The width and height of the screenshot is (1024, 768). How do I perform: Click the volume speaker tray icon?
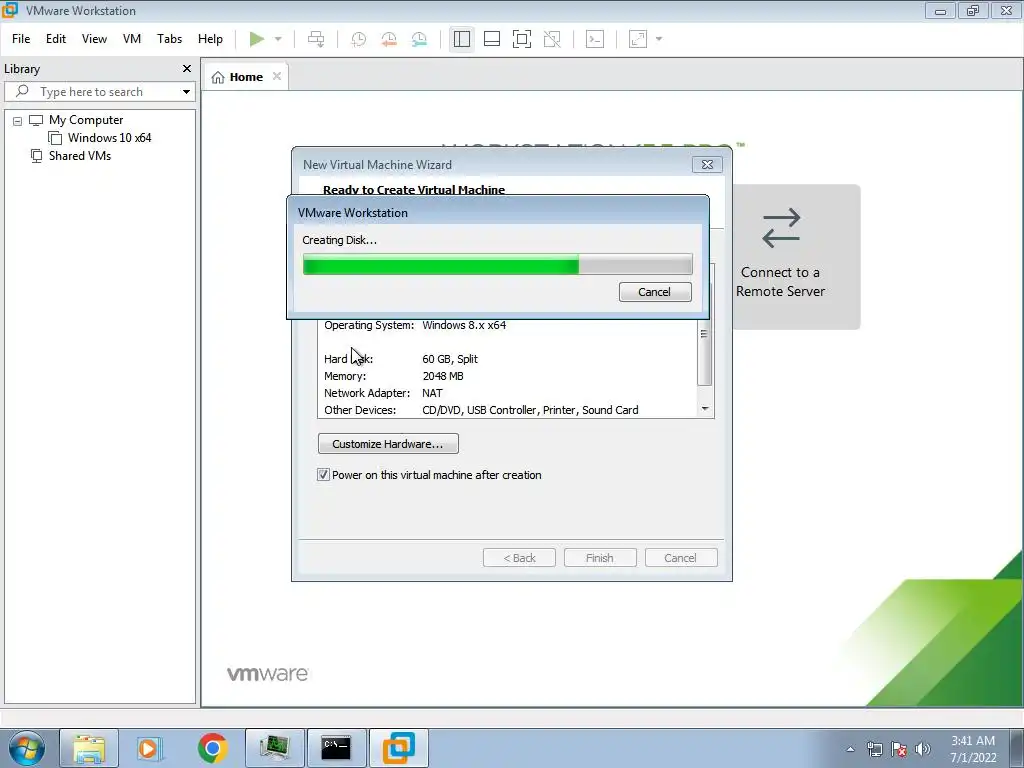tap(922, 749)
